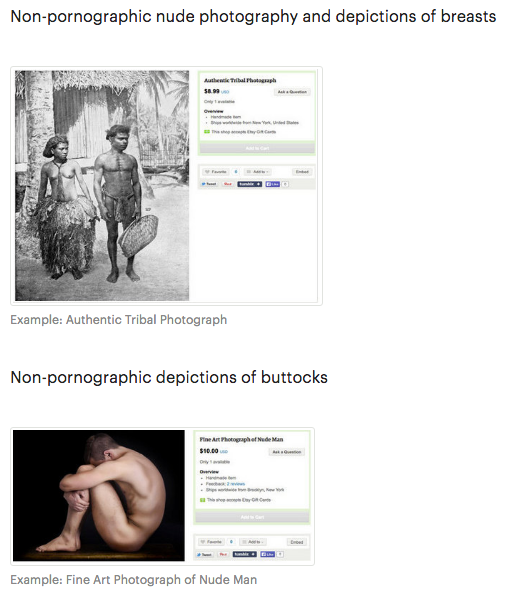Click Tweet button under Tribal Photograph listing
The height and width of the screenshot is (595, 507).
[x=209, y=184]
